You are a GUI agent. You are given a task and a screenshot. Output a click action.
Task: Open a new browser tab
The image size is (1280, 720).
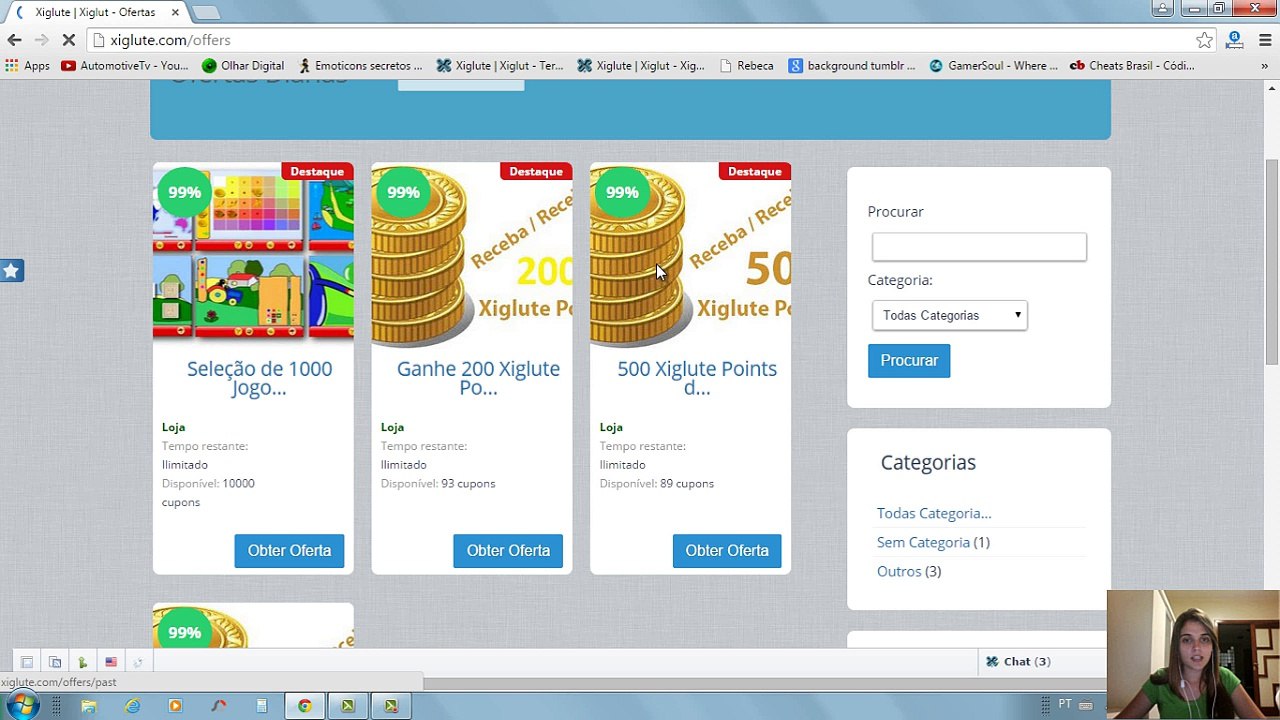coord(206,12)
